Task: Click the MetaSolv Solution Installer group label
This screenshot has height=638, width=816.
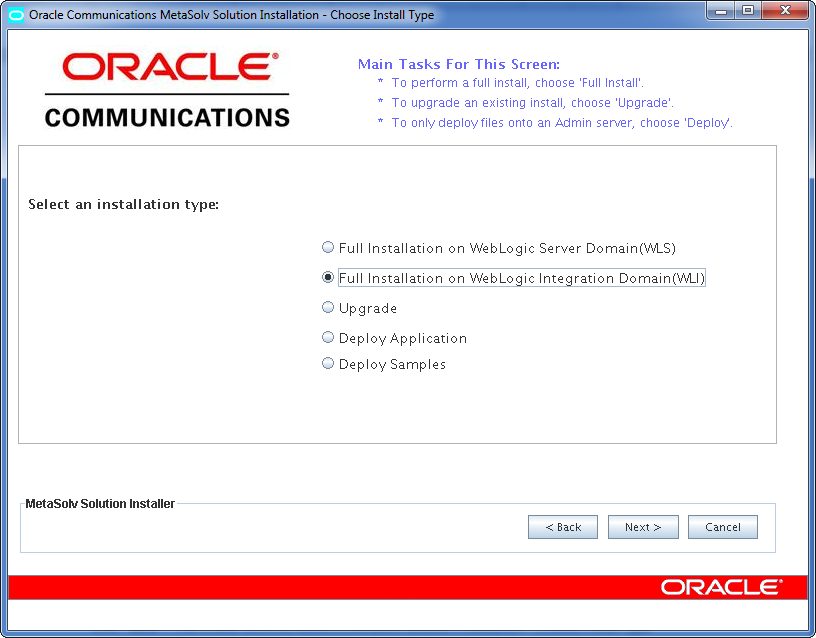Action: pyautogui.click(x=100, y=503)
